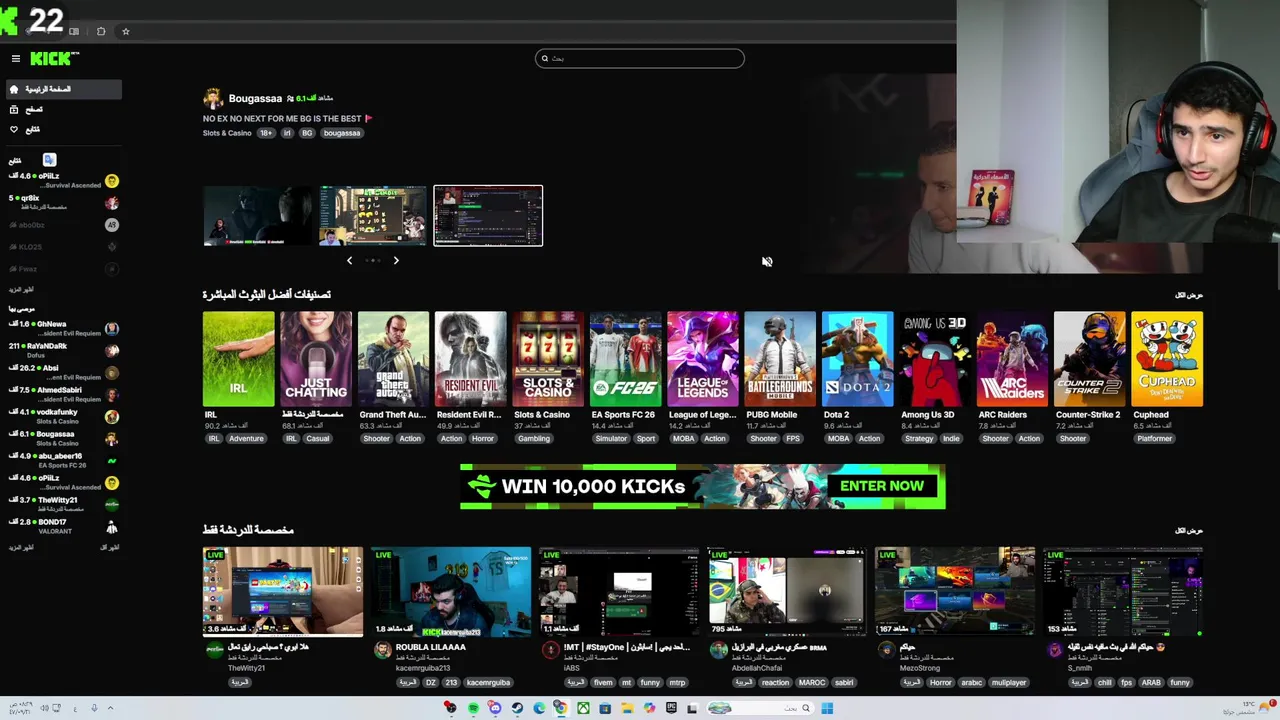
Task: Open qr8ix in the followed channels list
Action: coord(62,202)
